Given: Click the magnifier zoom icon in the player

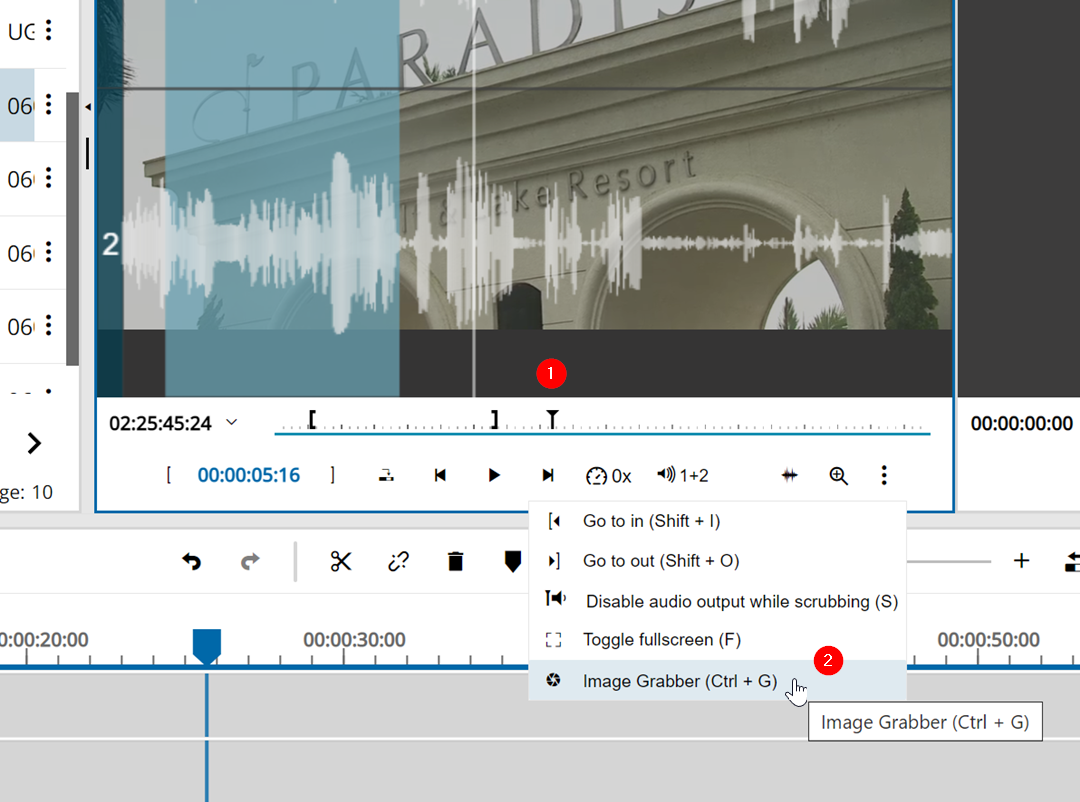Looking at the screenshot, I should point(838,476).
